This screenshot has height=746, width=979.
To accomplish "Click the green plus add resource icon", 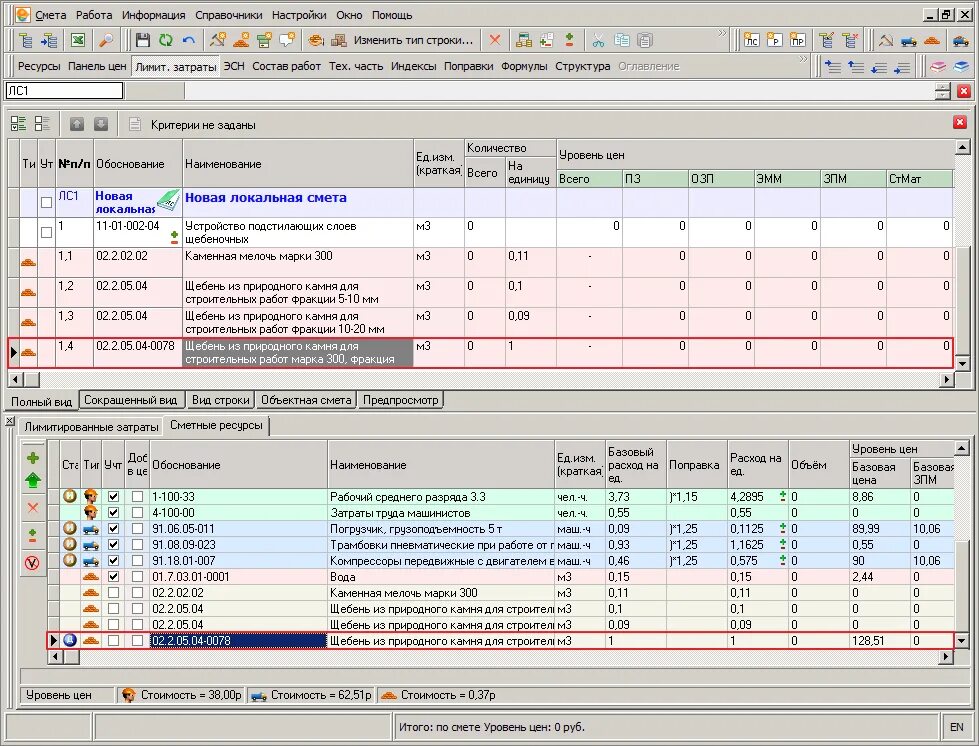I will [33, 458].
